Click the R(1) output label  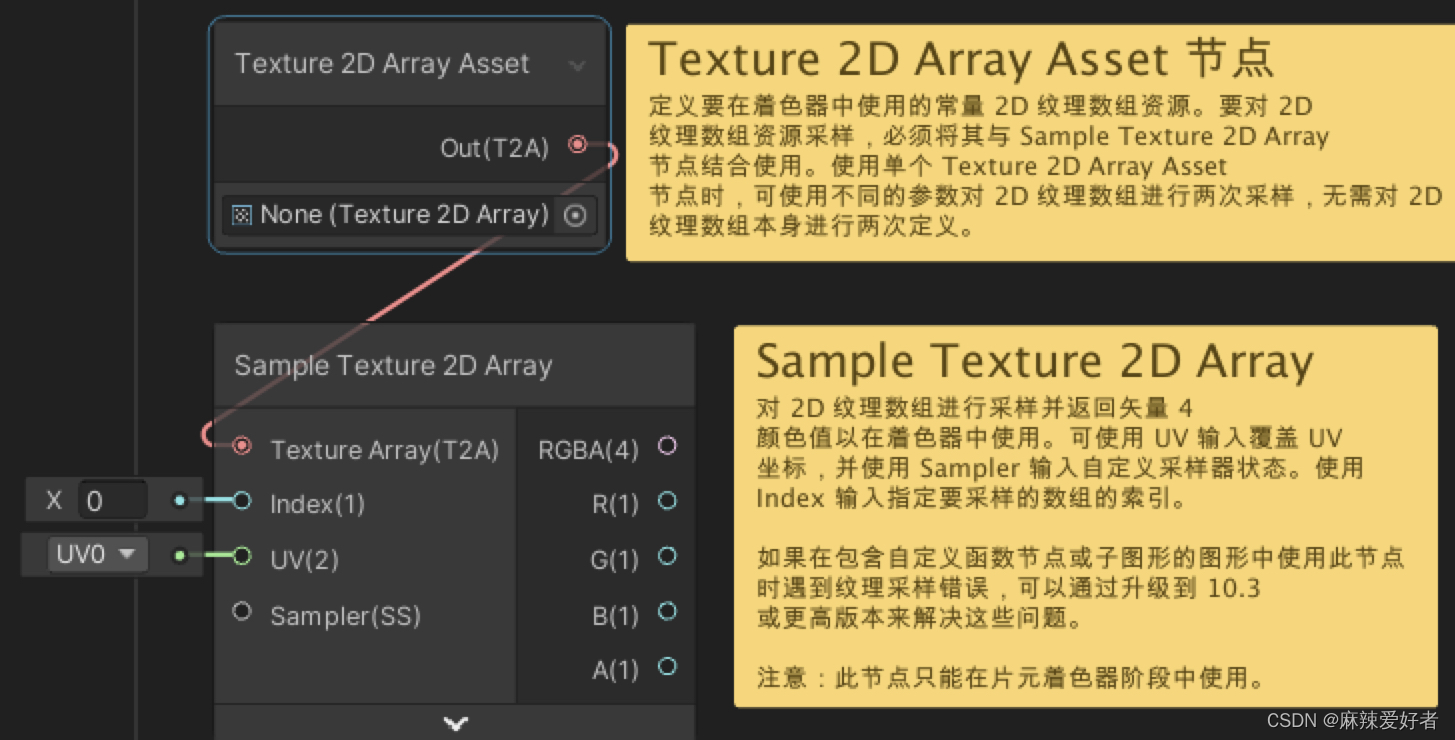point(615,506)
